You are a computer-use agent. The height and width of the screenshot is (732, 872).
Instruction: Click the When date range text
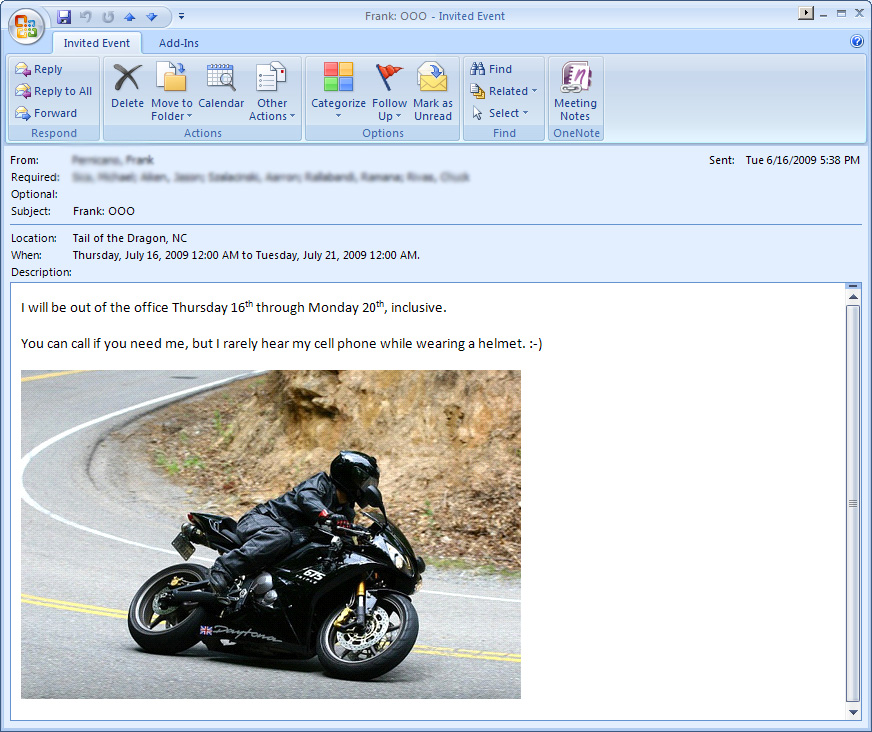click(x=246, y=255)
